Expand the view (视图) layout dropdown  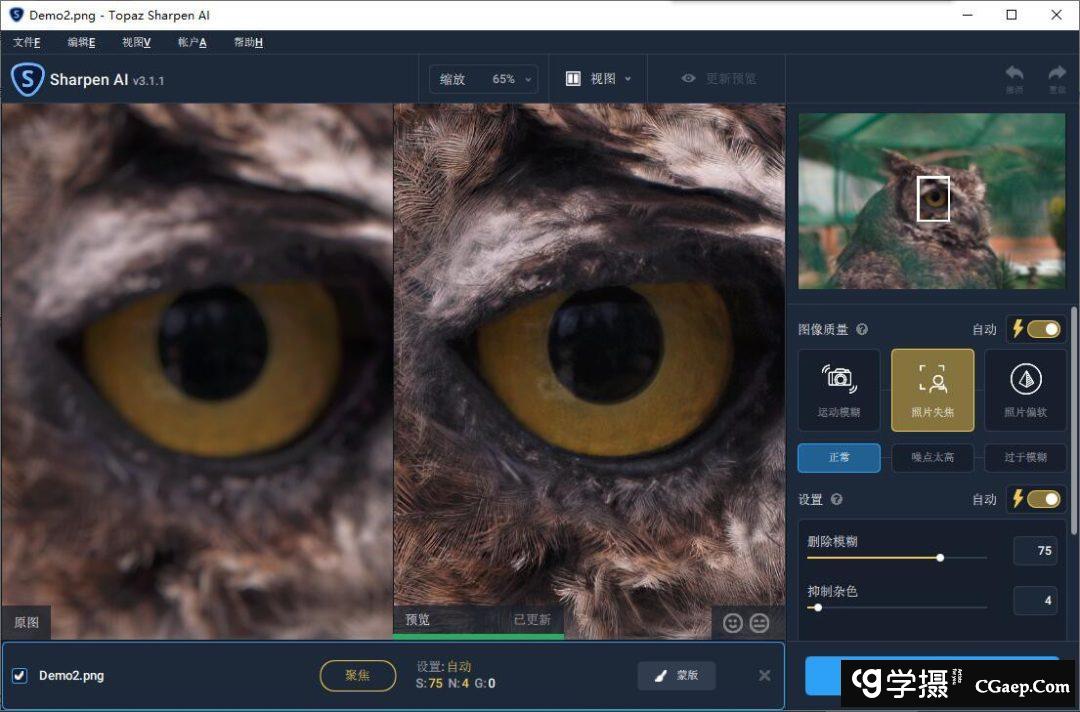coord(598,79)
